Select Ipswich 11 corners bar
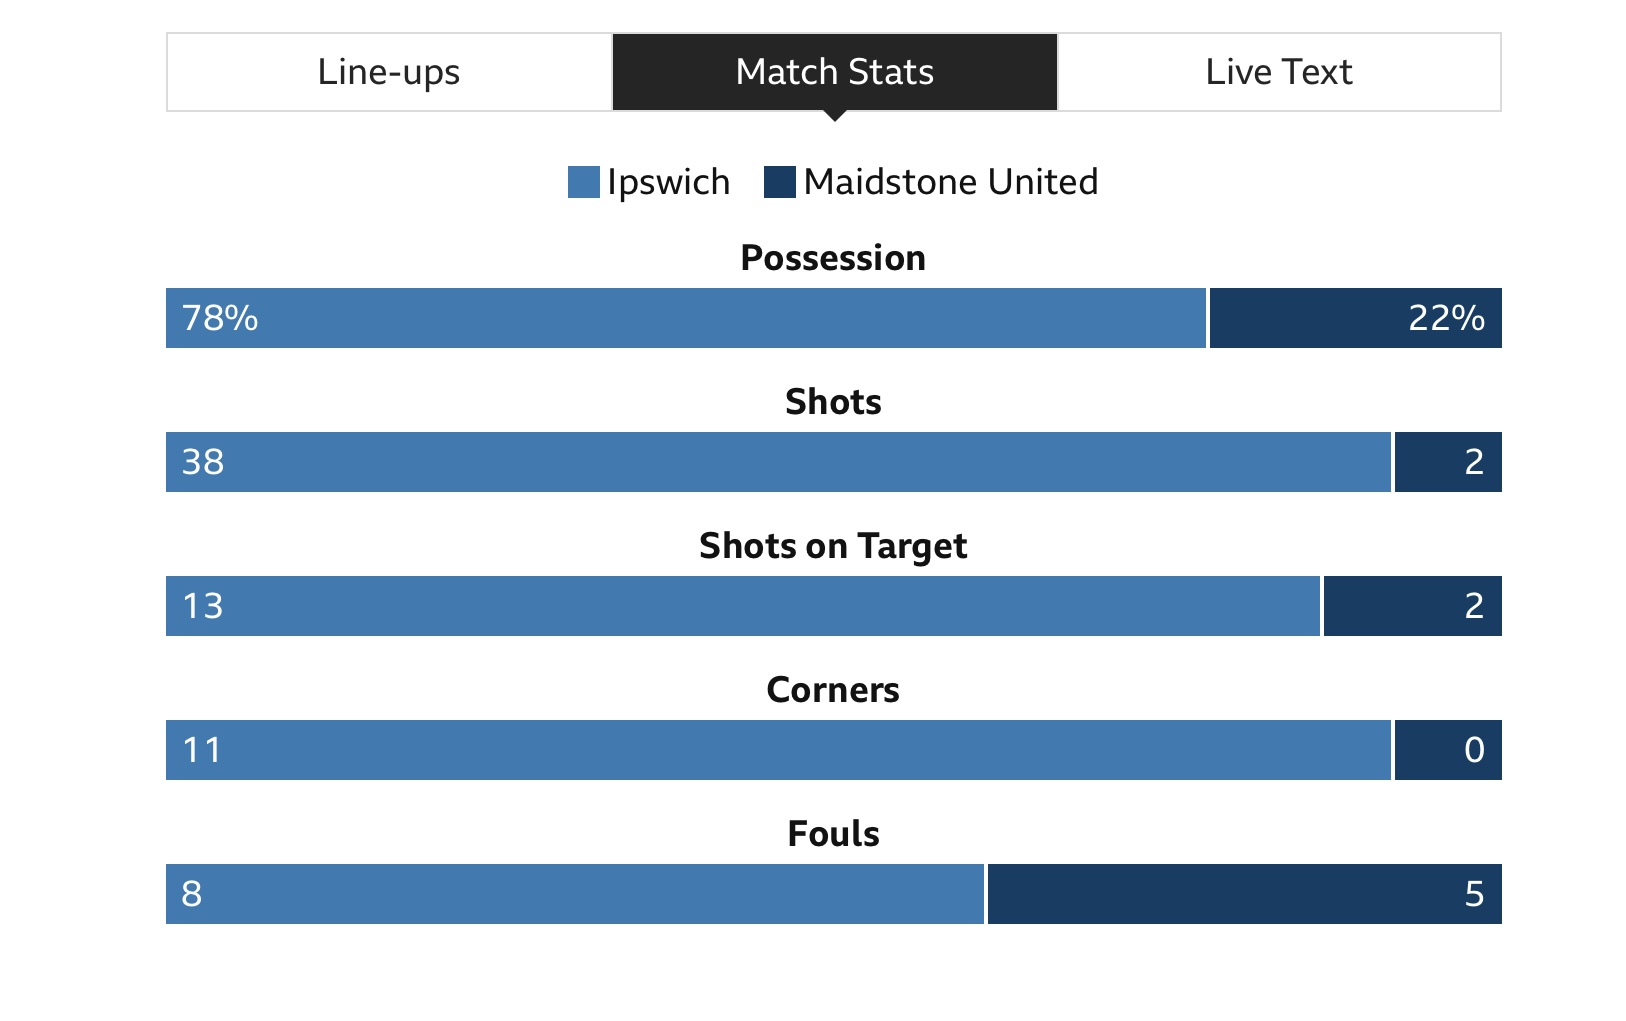Image resolution: width=1626 pixels, height=1021 pixels. tap(778, 750)
